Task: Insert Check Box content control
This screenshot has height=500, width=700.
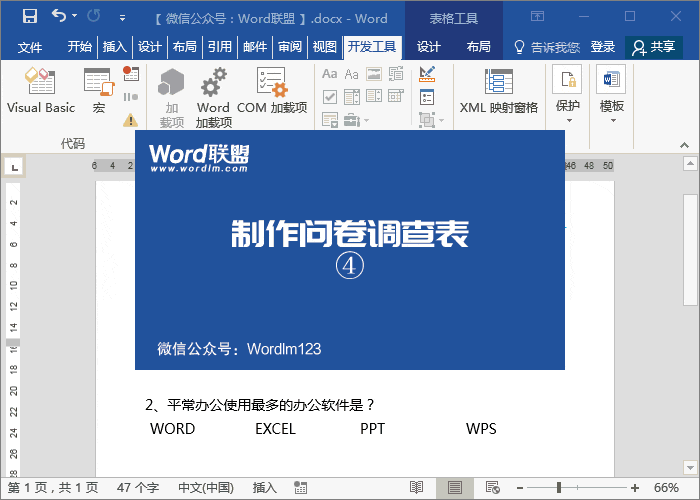Action: [x=329, y=96]
